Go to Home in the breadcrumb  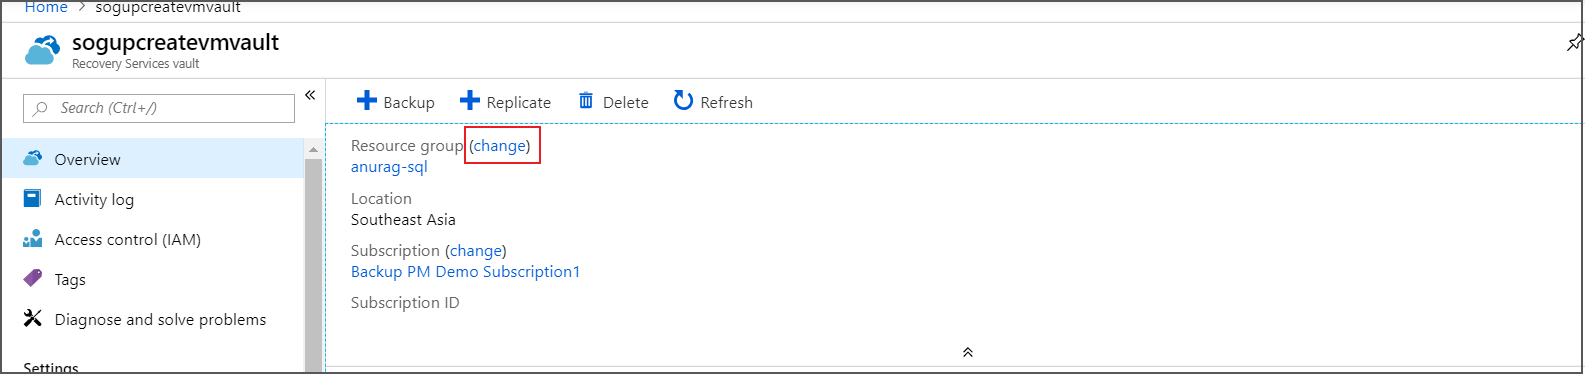tap(46, 7)
